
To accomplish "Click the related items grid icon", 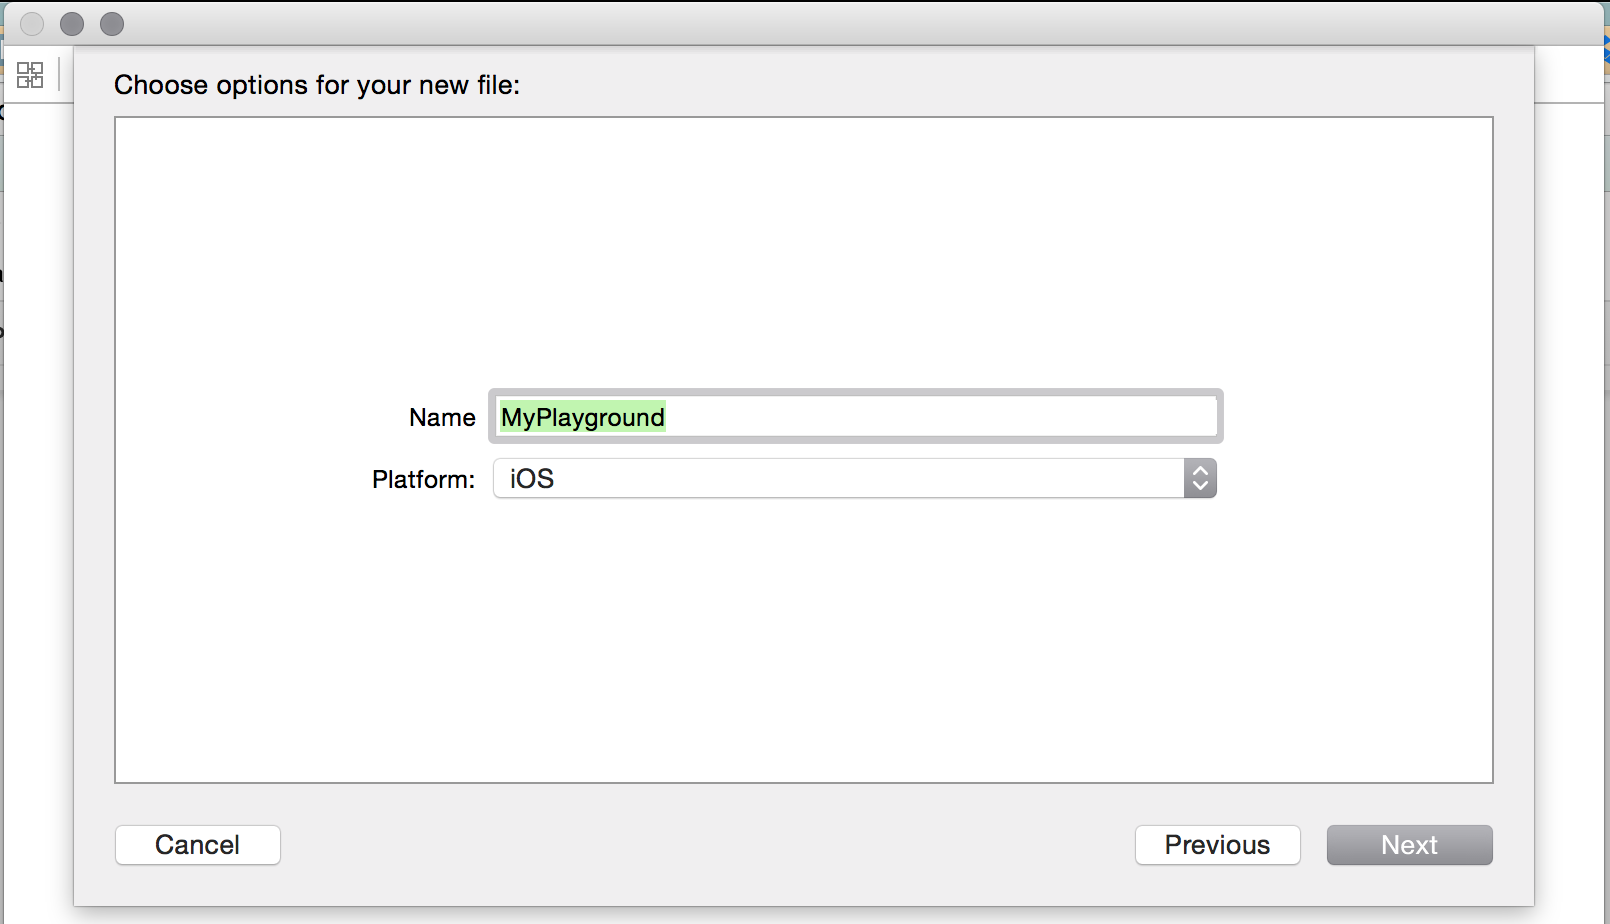I will [30, 74].
